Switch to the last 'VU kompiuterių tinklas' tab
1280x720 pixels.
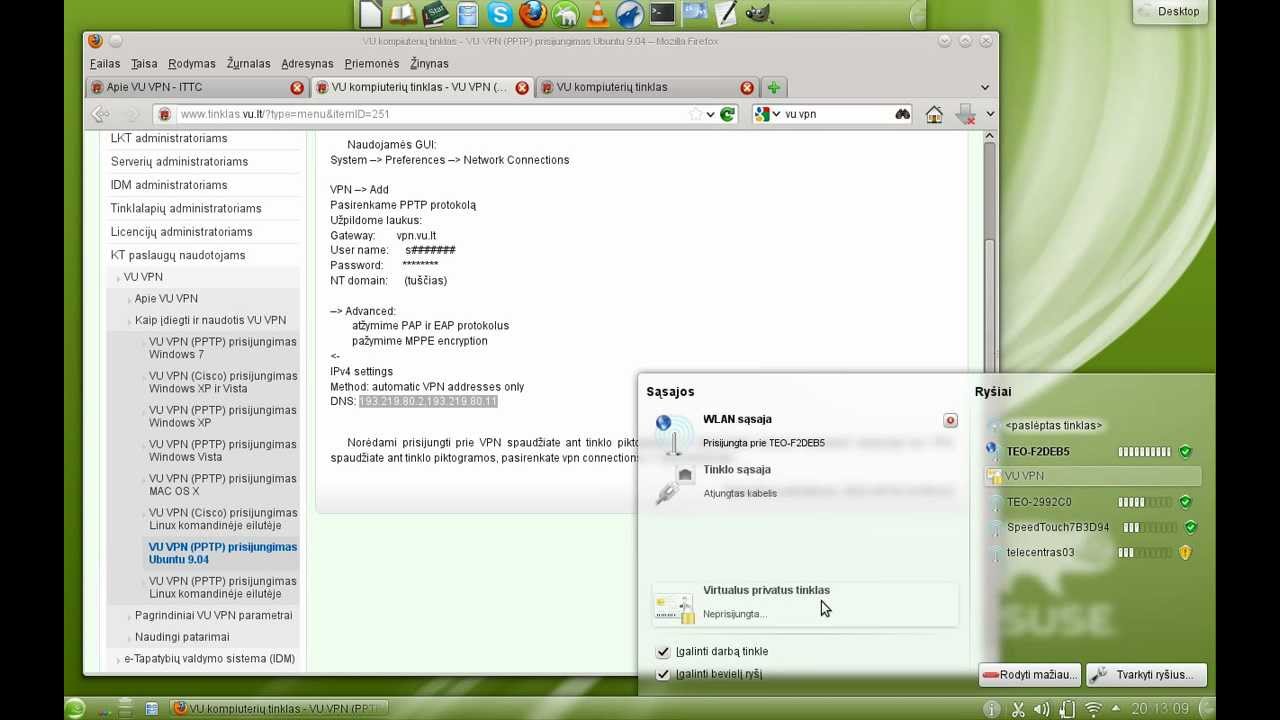pyautogui.click(x=647, y=87)
